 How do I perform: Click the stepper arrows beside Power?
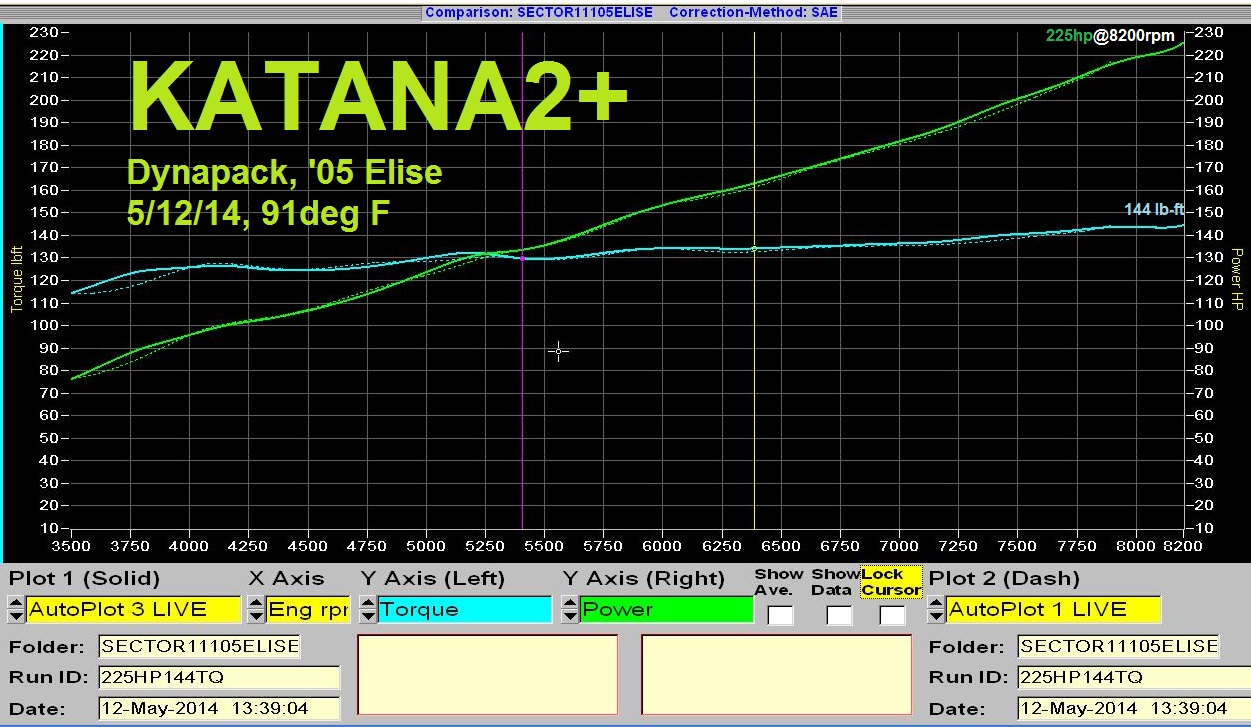click(570, 609)
